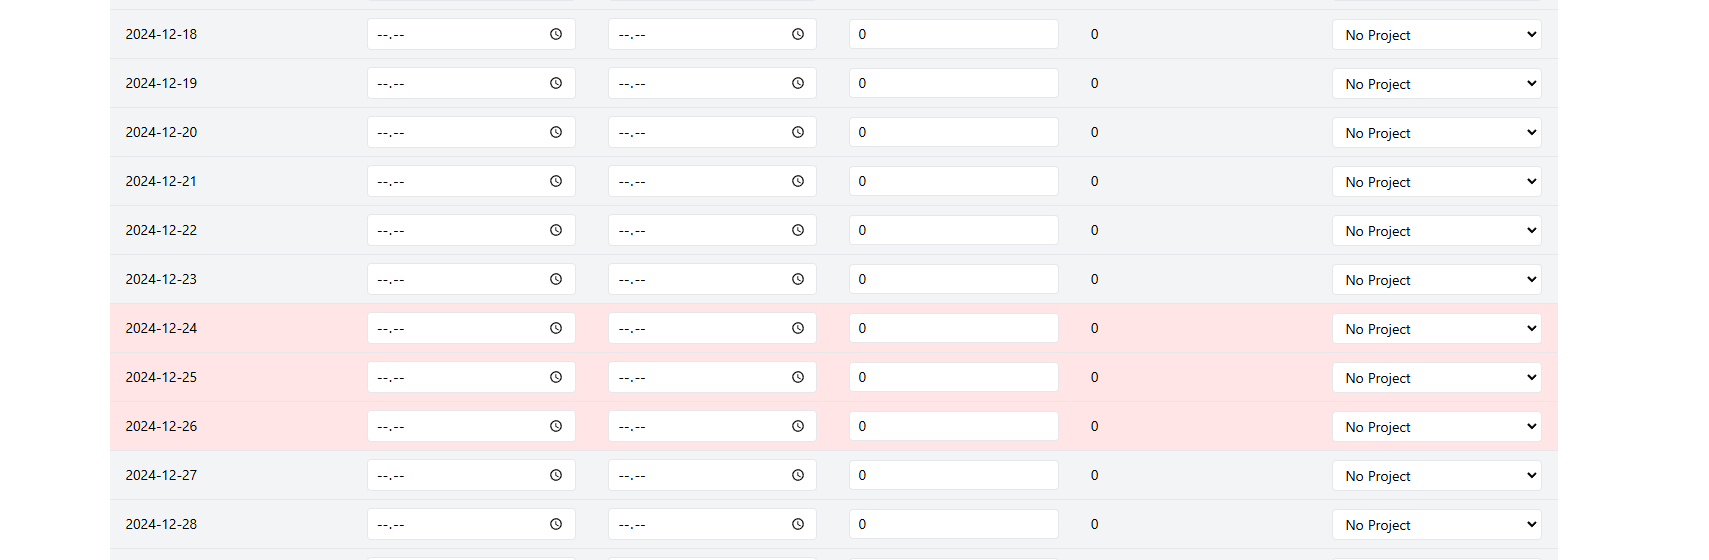Image resolution: width=1709 pixels, height=560 pixels.
Task: Expand No Project dropdown for 2024-12-28
Action: (x=1436, y=524)
